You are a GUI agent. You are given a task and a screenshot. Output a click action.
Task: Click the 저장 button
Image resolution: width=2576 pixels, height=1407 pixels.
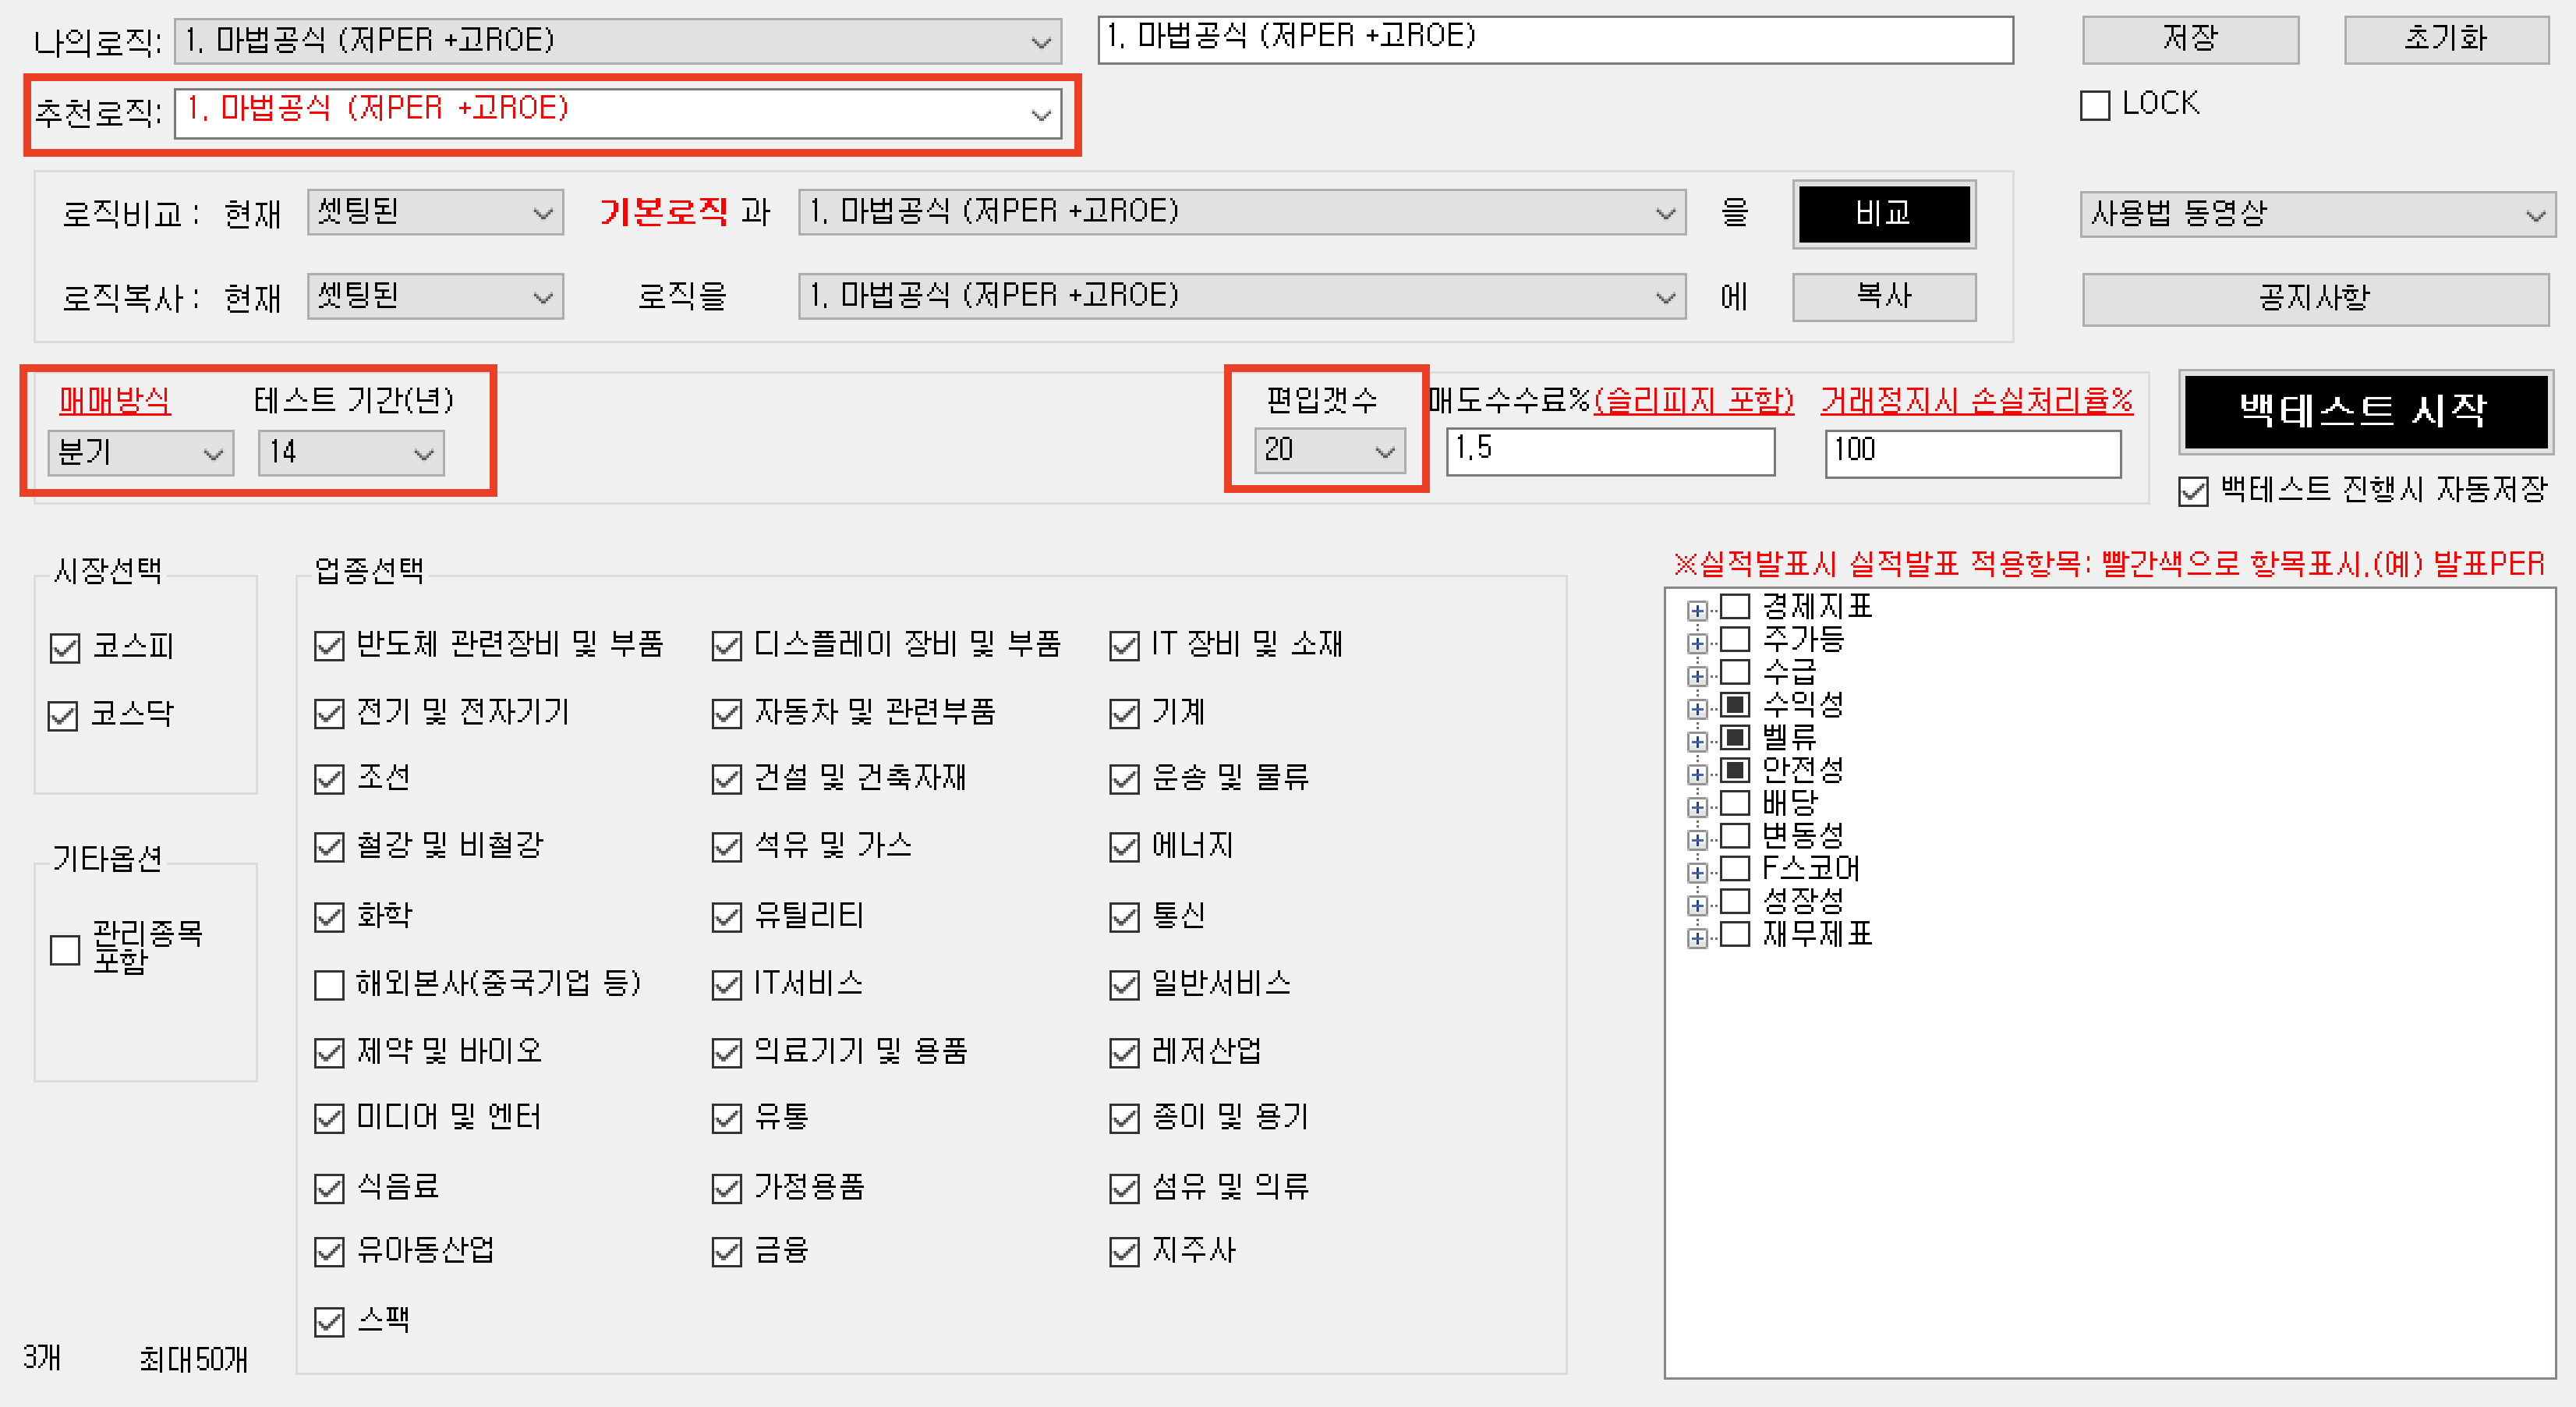click(x=2189, y=40)
